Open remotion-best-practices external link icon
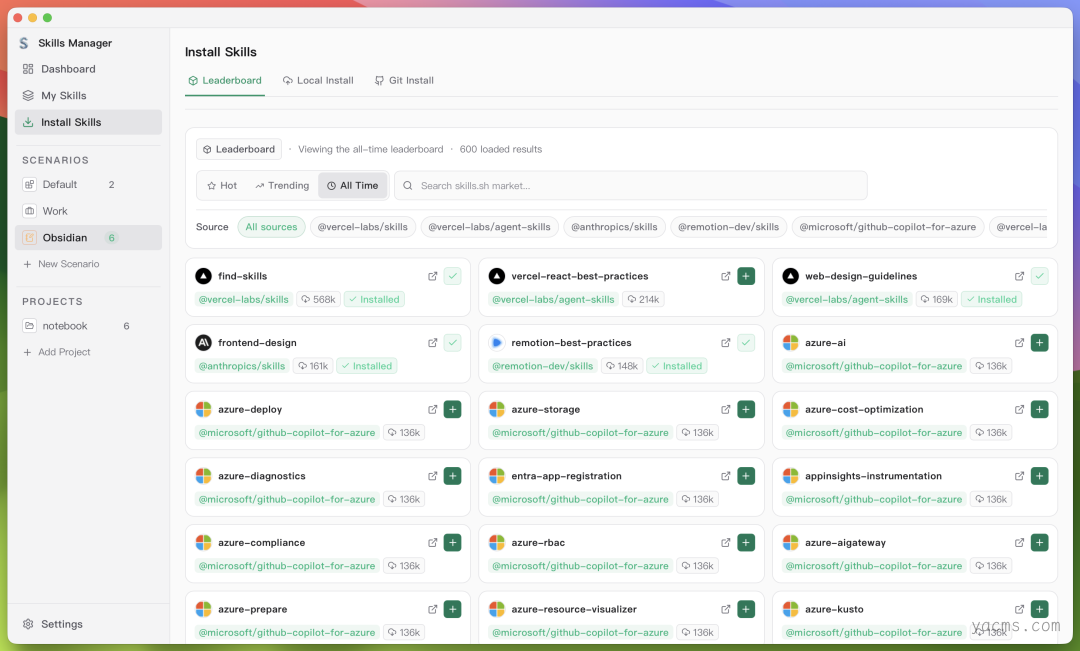The width and height of the screenshot is (1080, 651). (x=726, y=342)
